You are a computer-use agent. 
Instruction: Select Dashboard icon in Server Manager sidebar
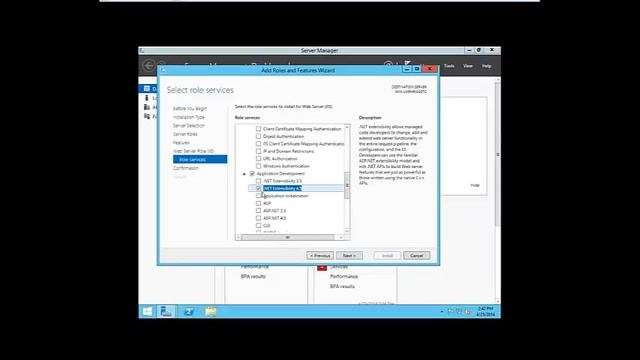point(147,88)
